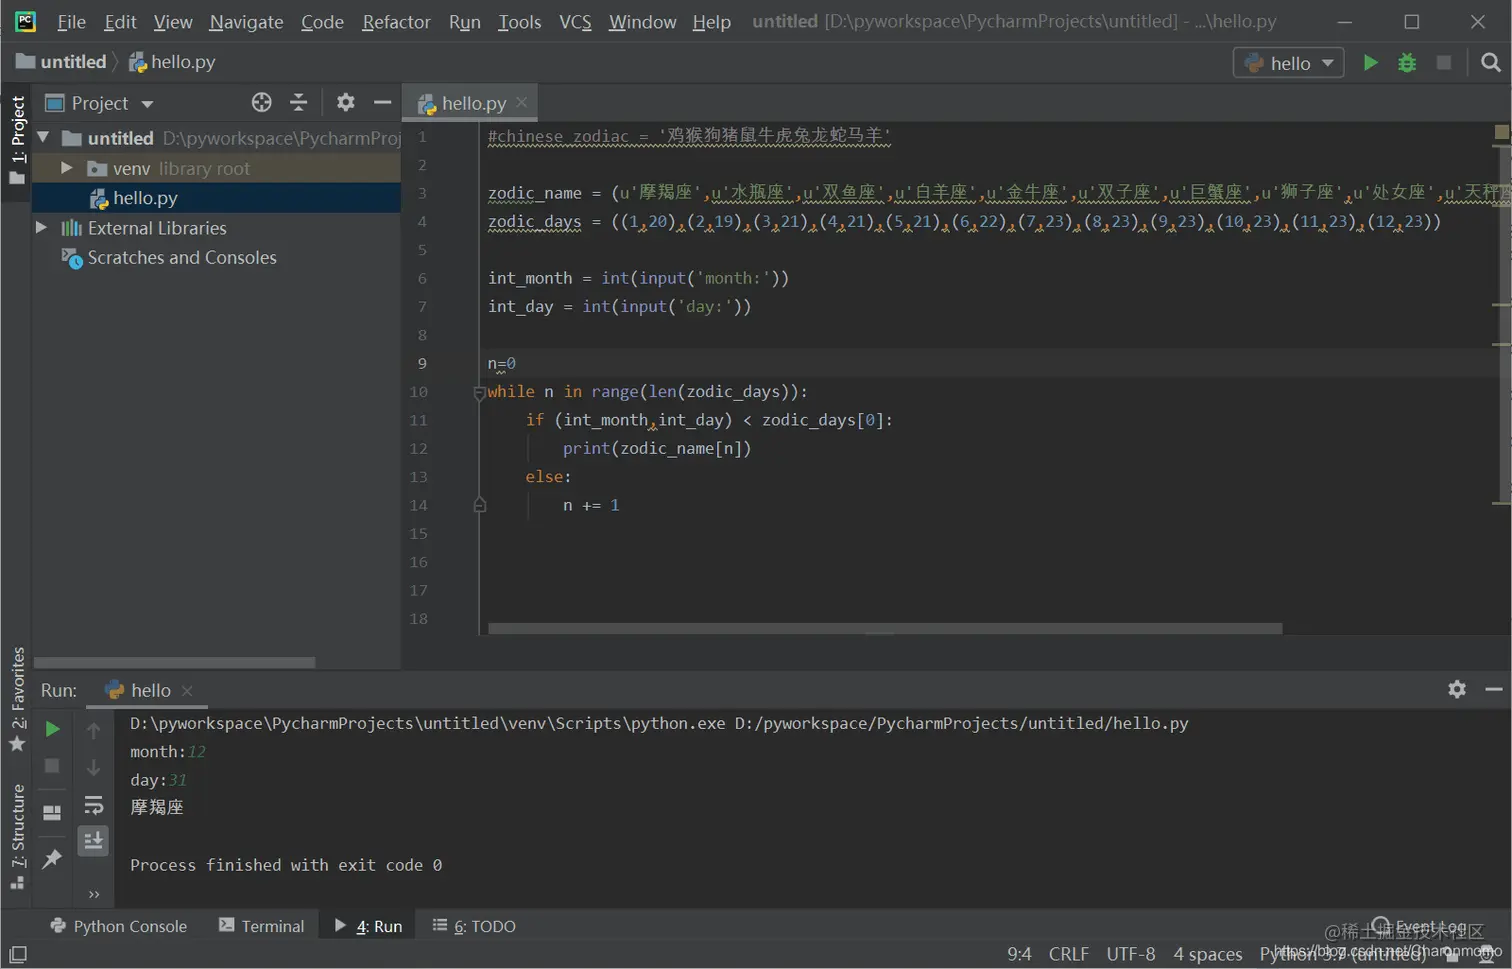The width and height of the screenshot is (1512, 969).
Task: Open the VCS menu
Action: point(575,21)
